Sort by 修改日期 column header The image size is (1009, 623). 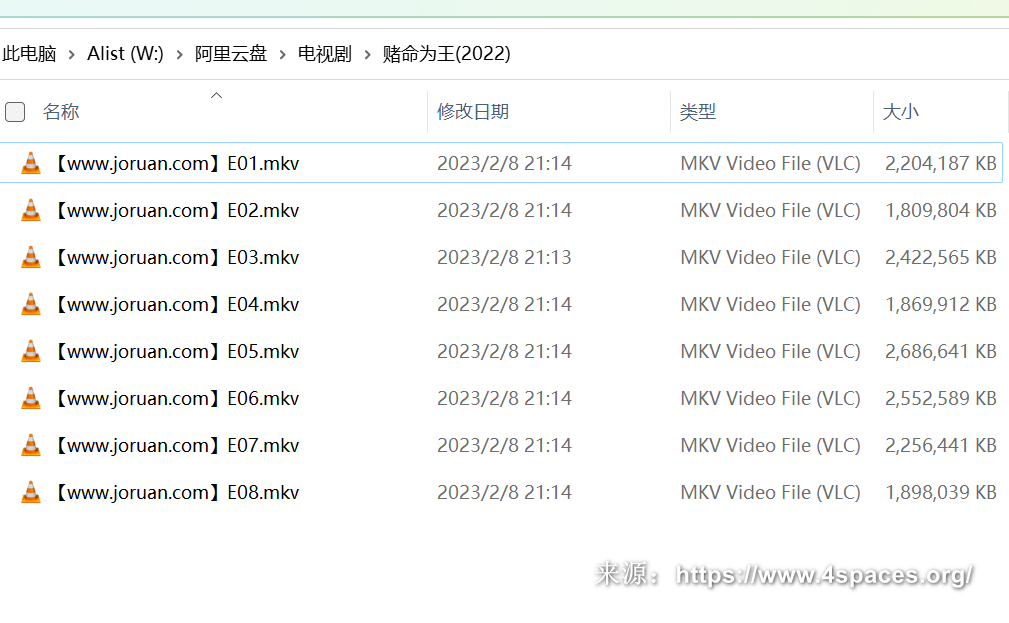pyautogui.click(x=473, y=112)
